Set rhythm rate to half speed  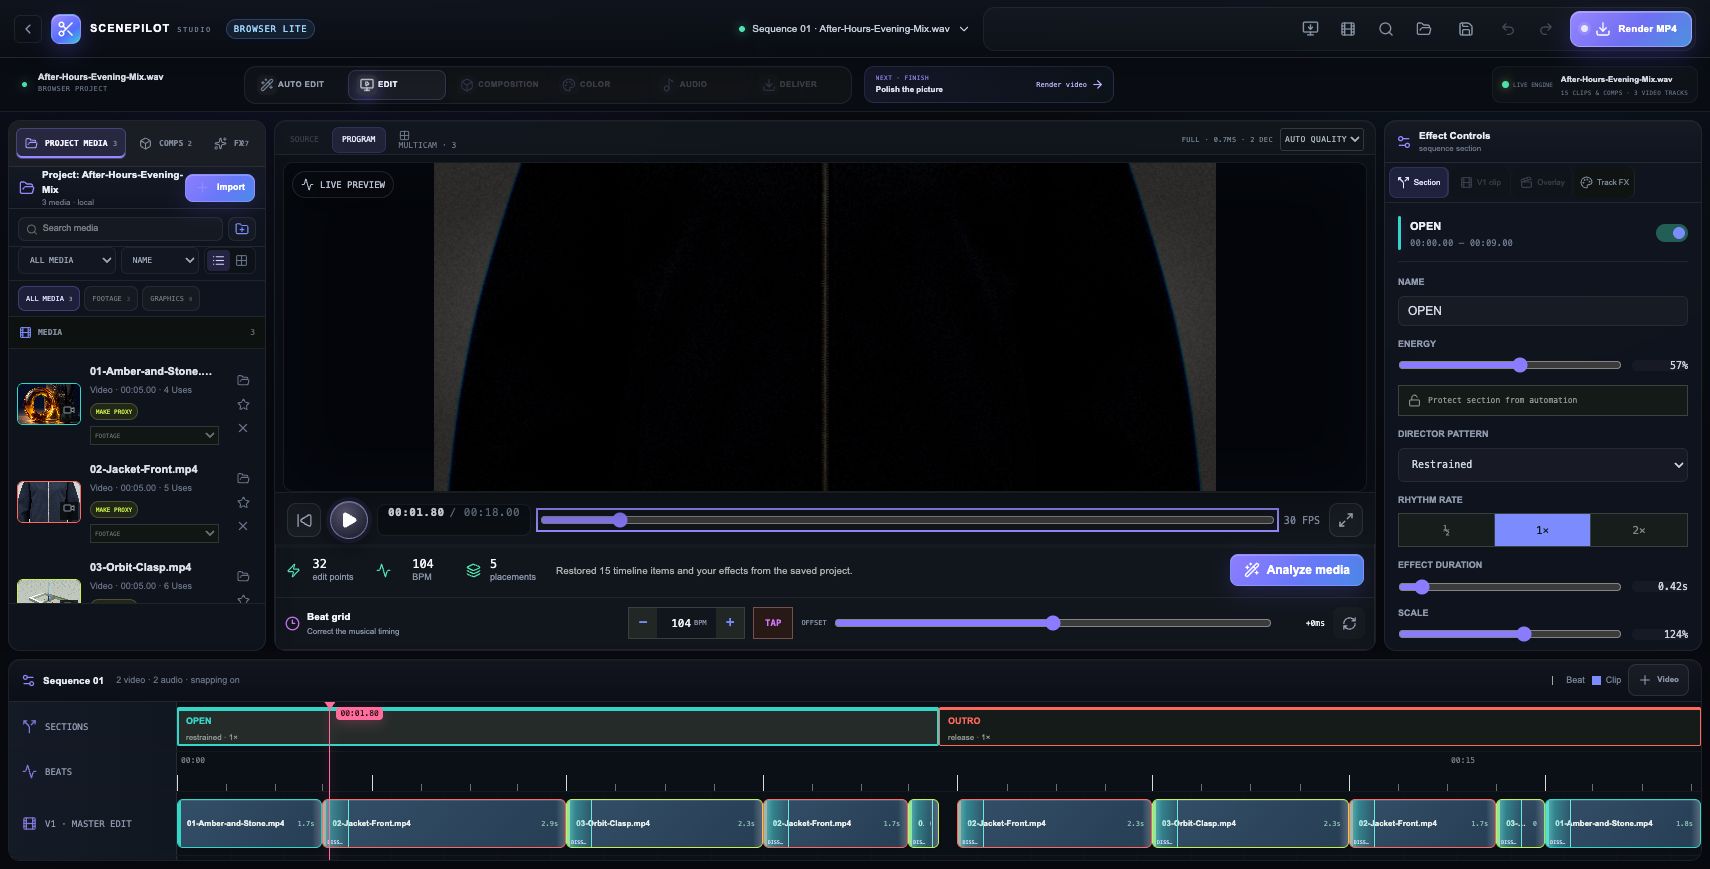click(x=1446, y=530)
